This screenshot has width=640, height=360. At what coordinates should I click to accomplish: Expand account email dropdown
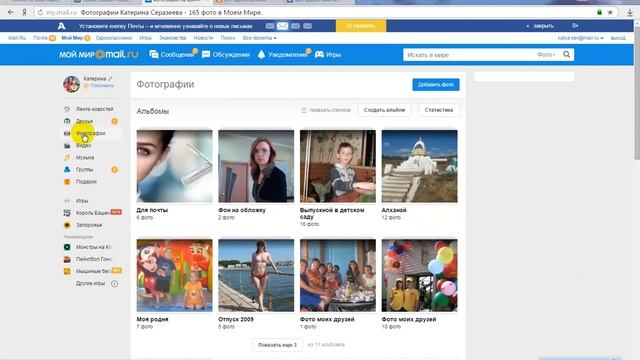pos(580,38)
